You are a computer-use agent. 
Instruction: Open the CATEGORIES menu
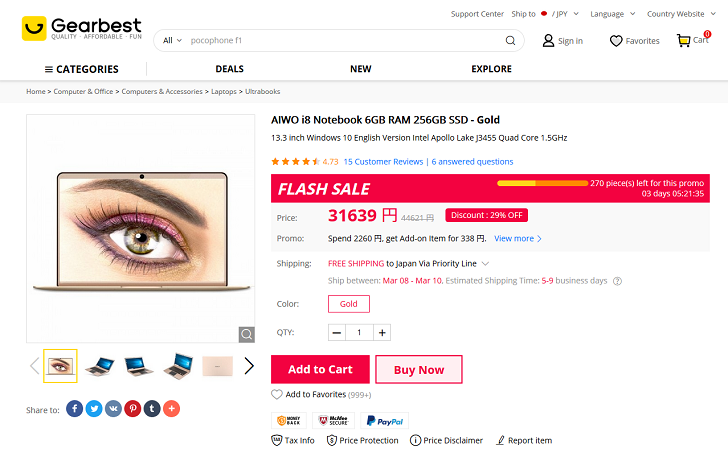(x=81, y=69)
